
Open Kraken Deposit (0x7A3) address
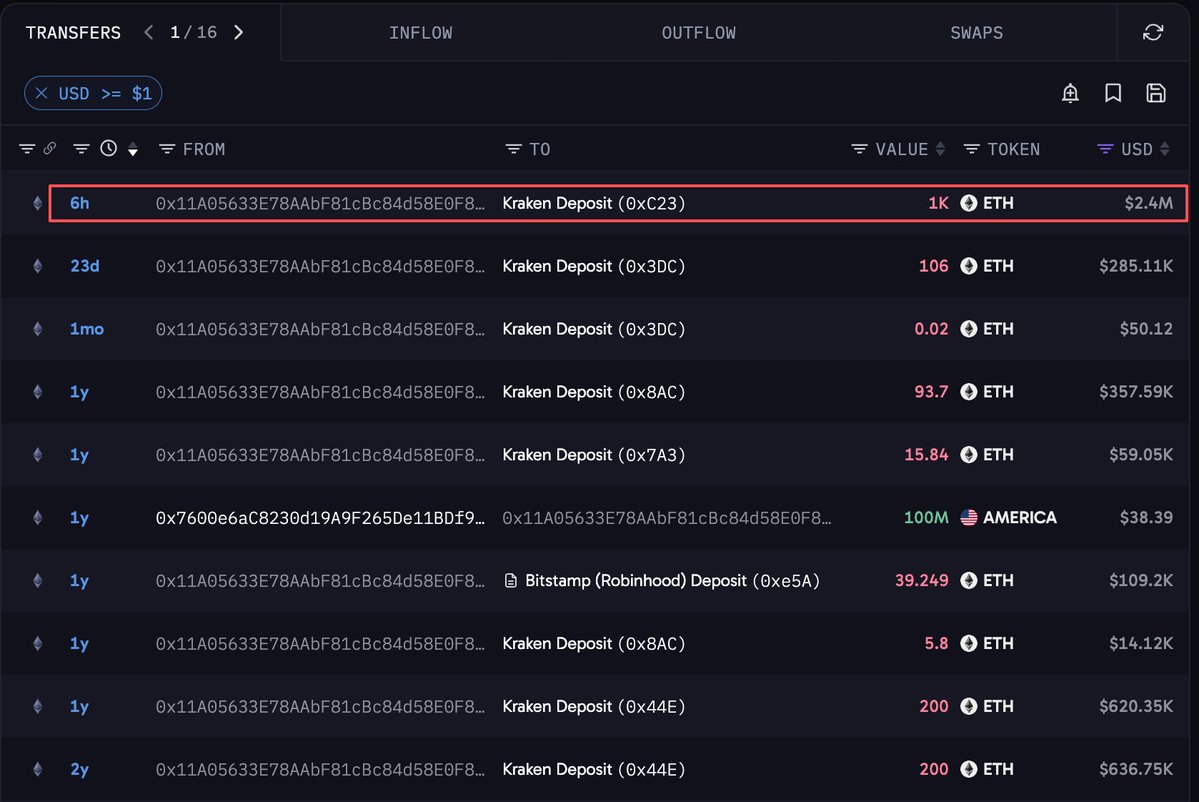pos(593,455)
